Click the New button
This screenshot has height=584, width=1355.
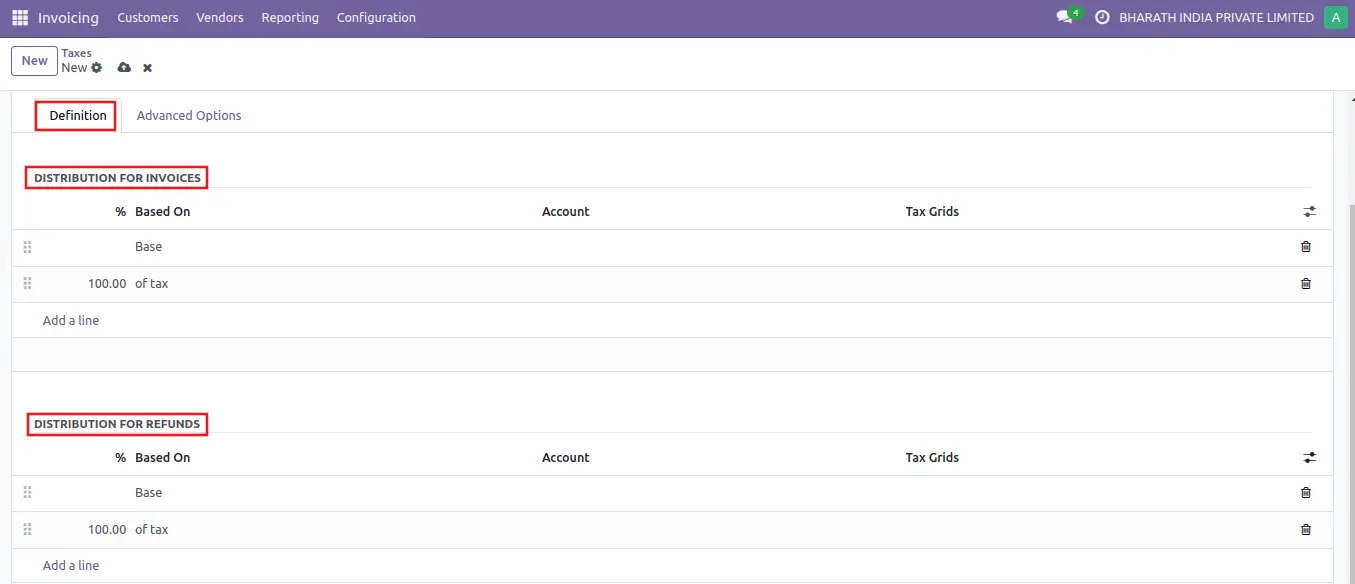coord(35,61)
